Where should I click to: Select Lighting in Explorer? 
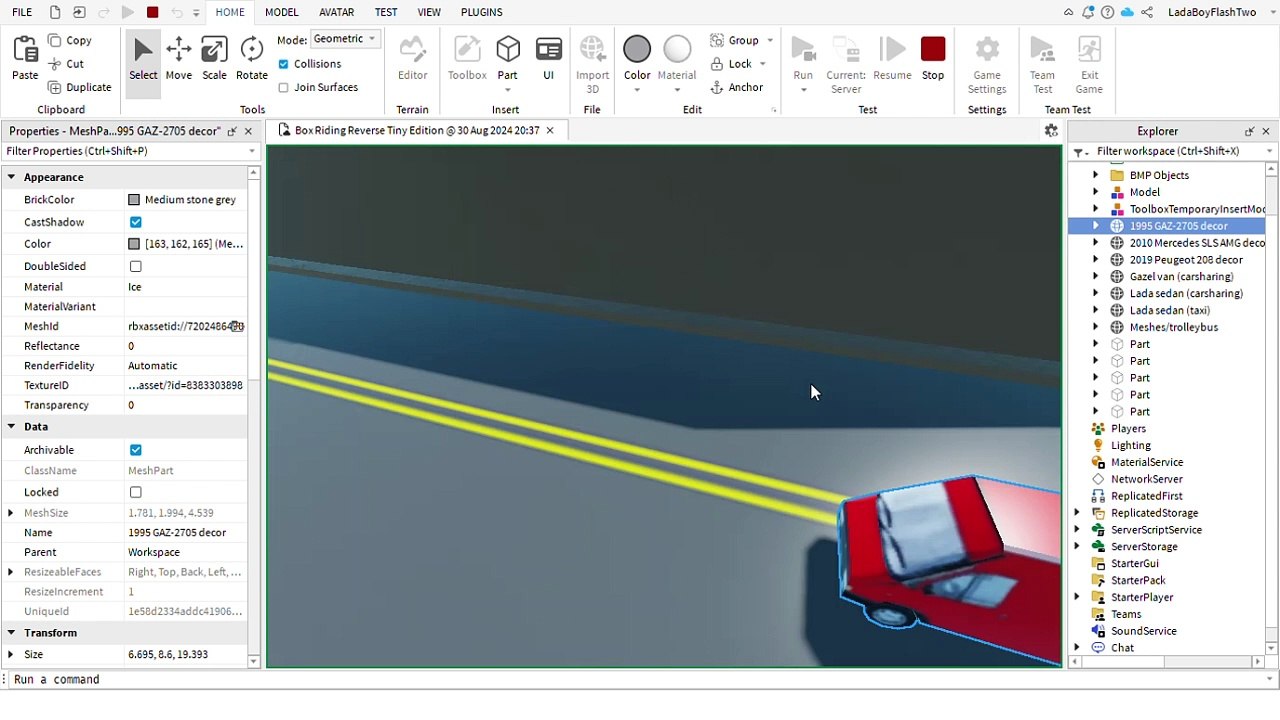pyautogui.click(x=1130, y=445)
